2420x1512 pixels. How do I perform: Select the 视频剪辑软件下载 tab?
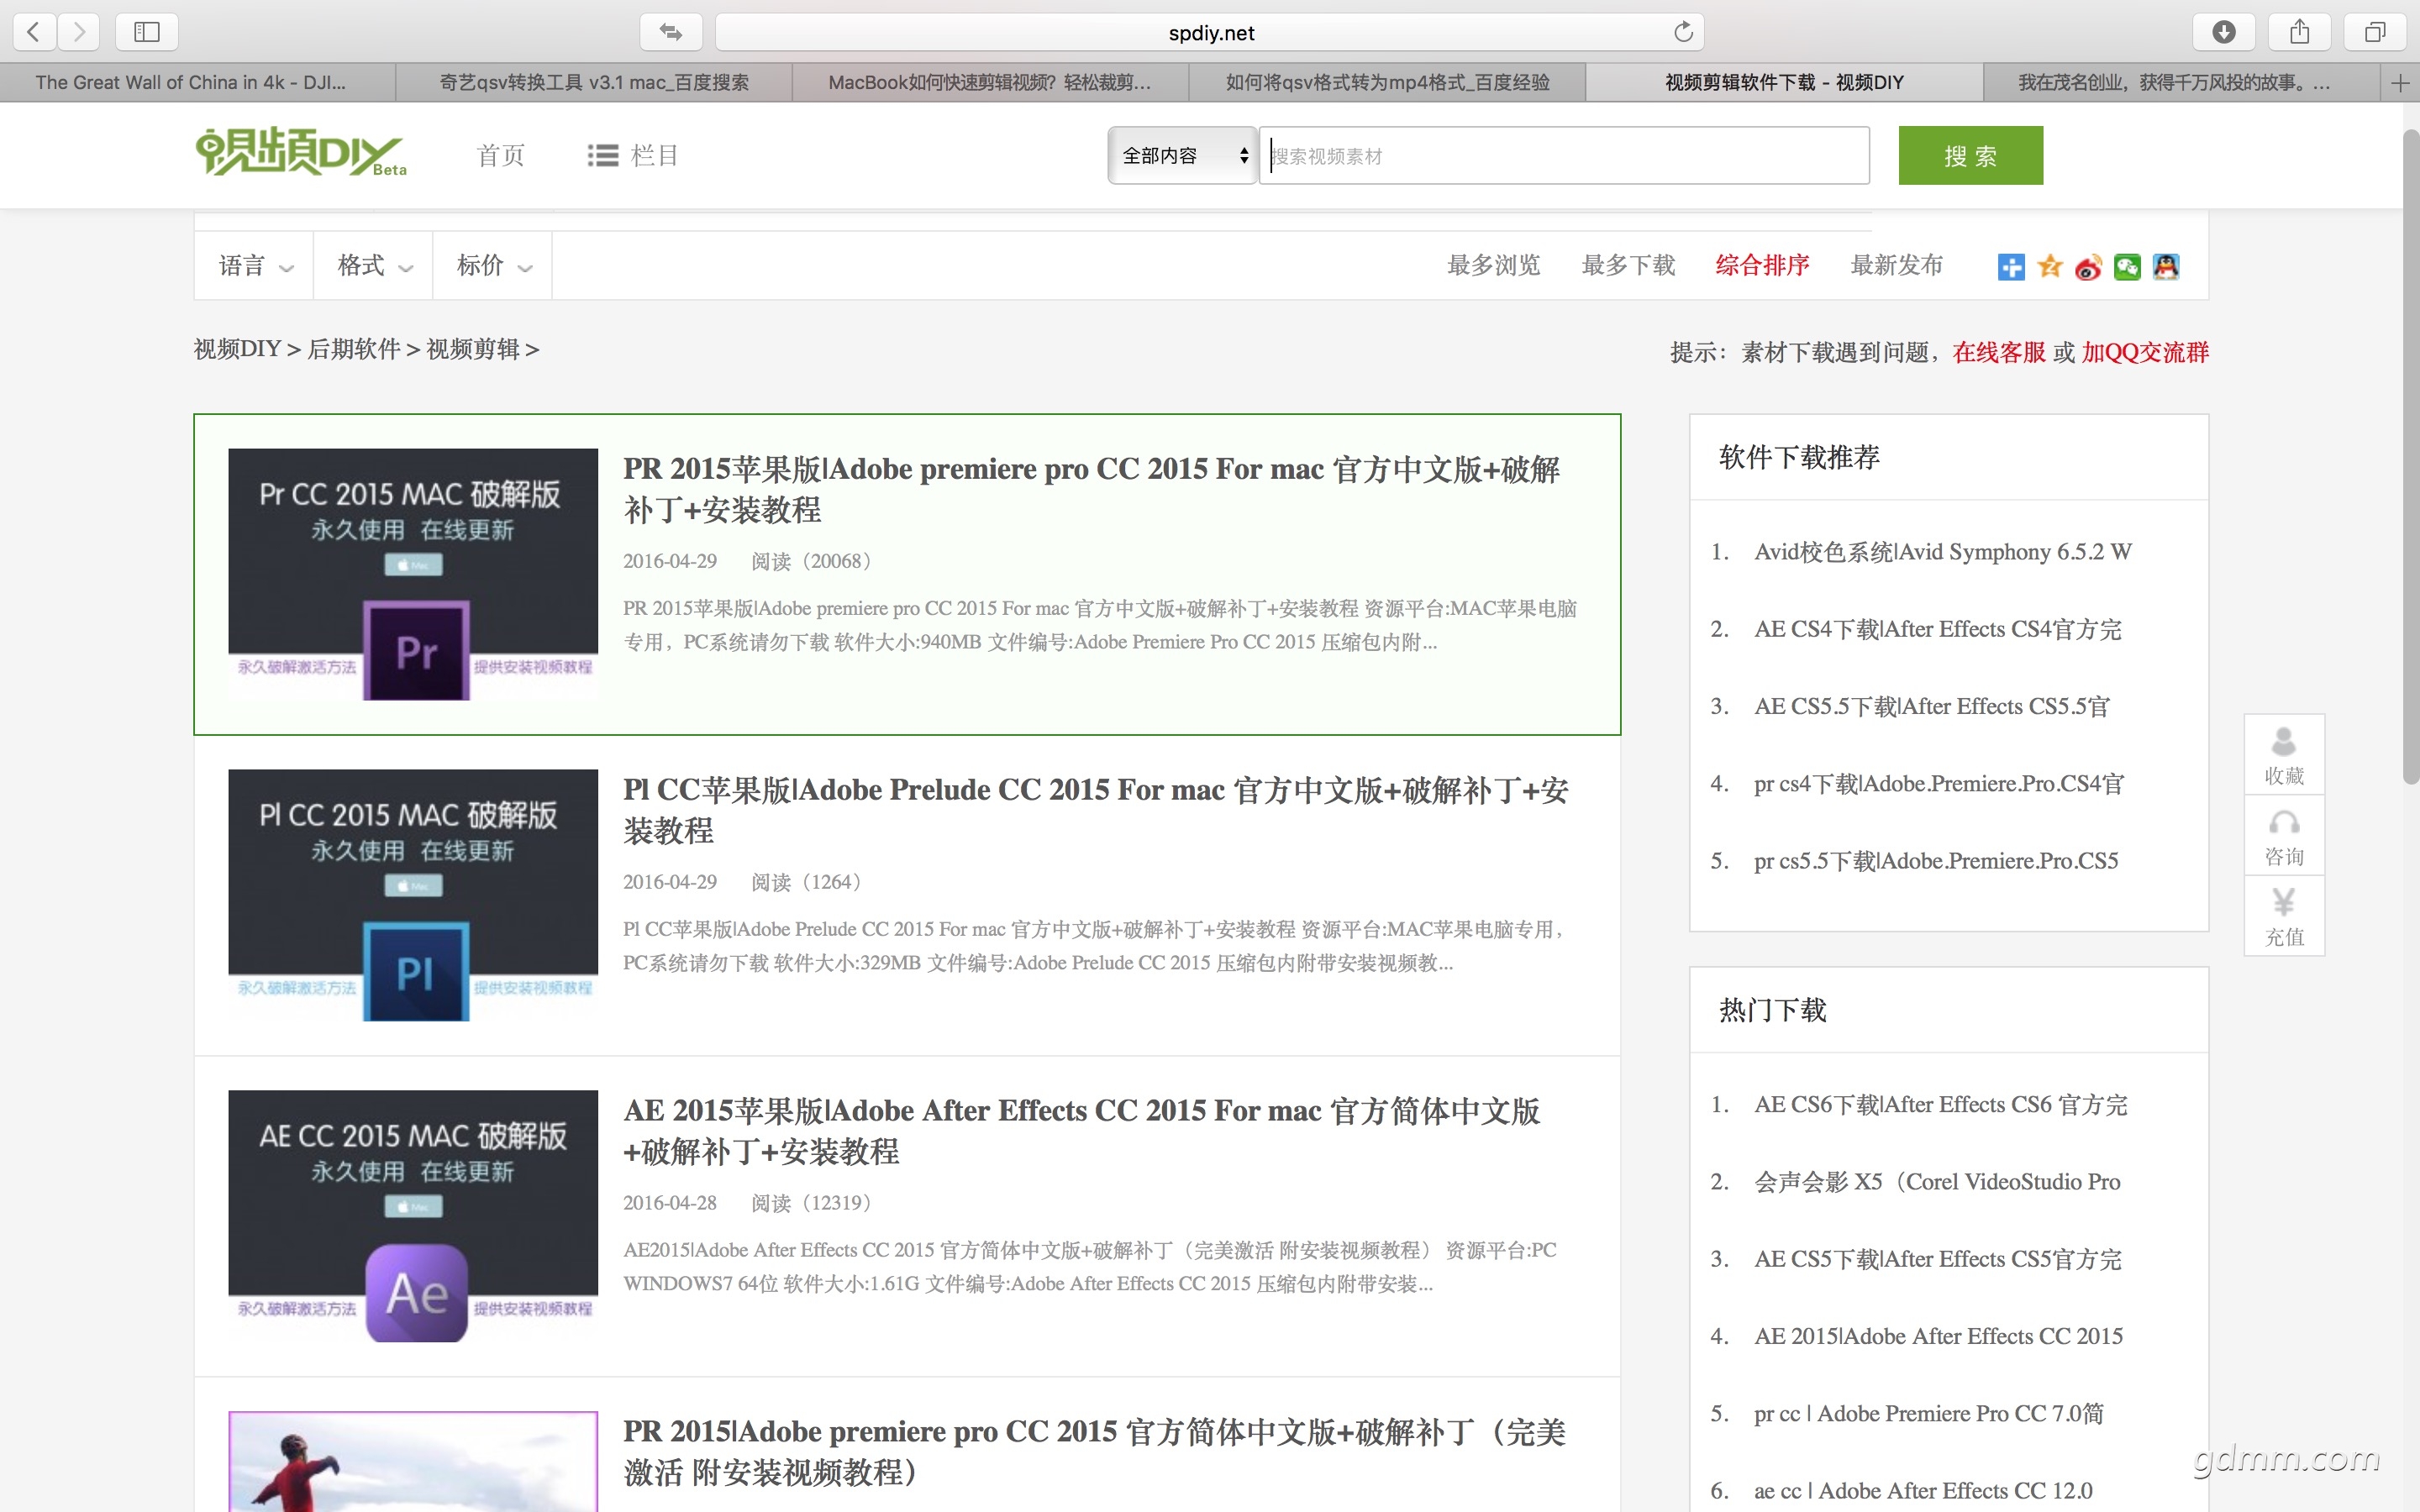pyautogui.click(x=1784, y=83)
